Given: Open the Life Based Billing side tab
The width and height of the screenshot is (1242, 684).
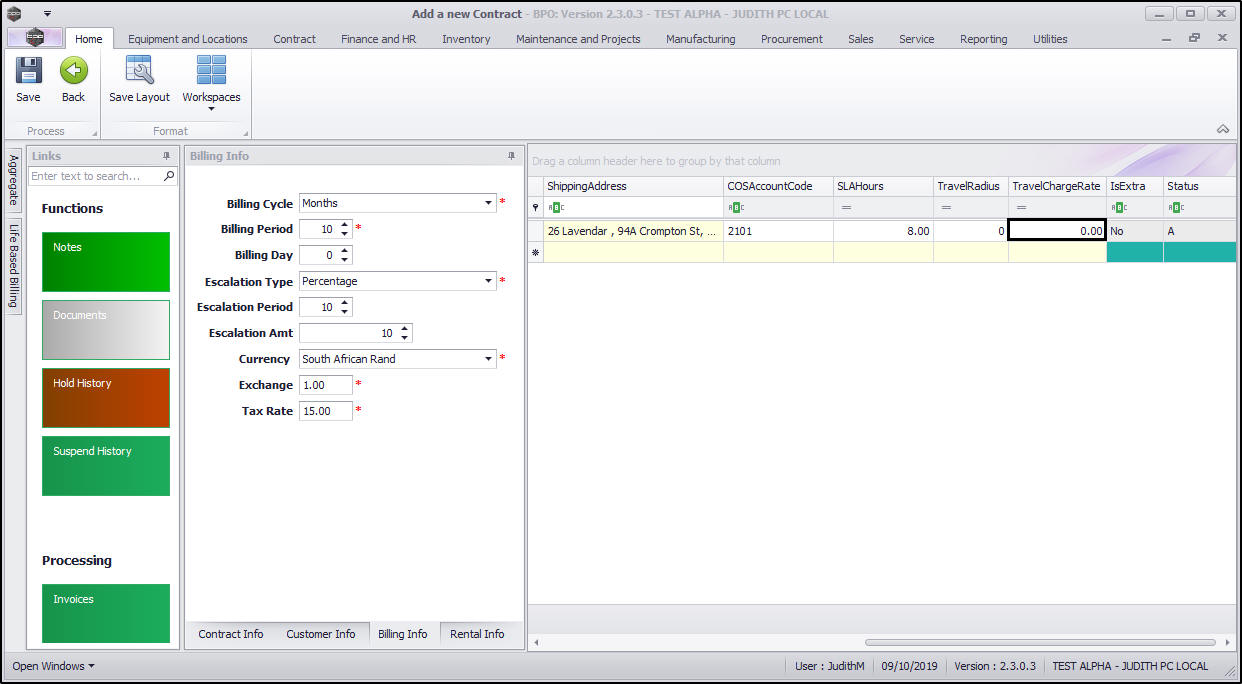Looking at the screenshot, I should (x=14, y=265).
